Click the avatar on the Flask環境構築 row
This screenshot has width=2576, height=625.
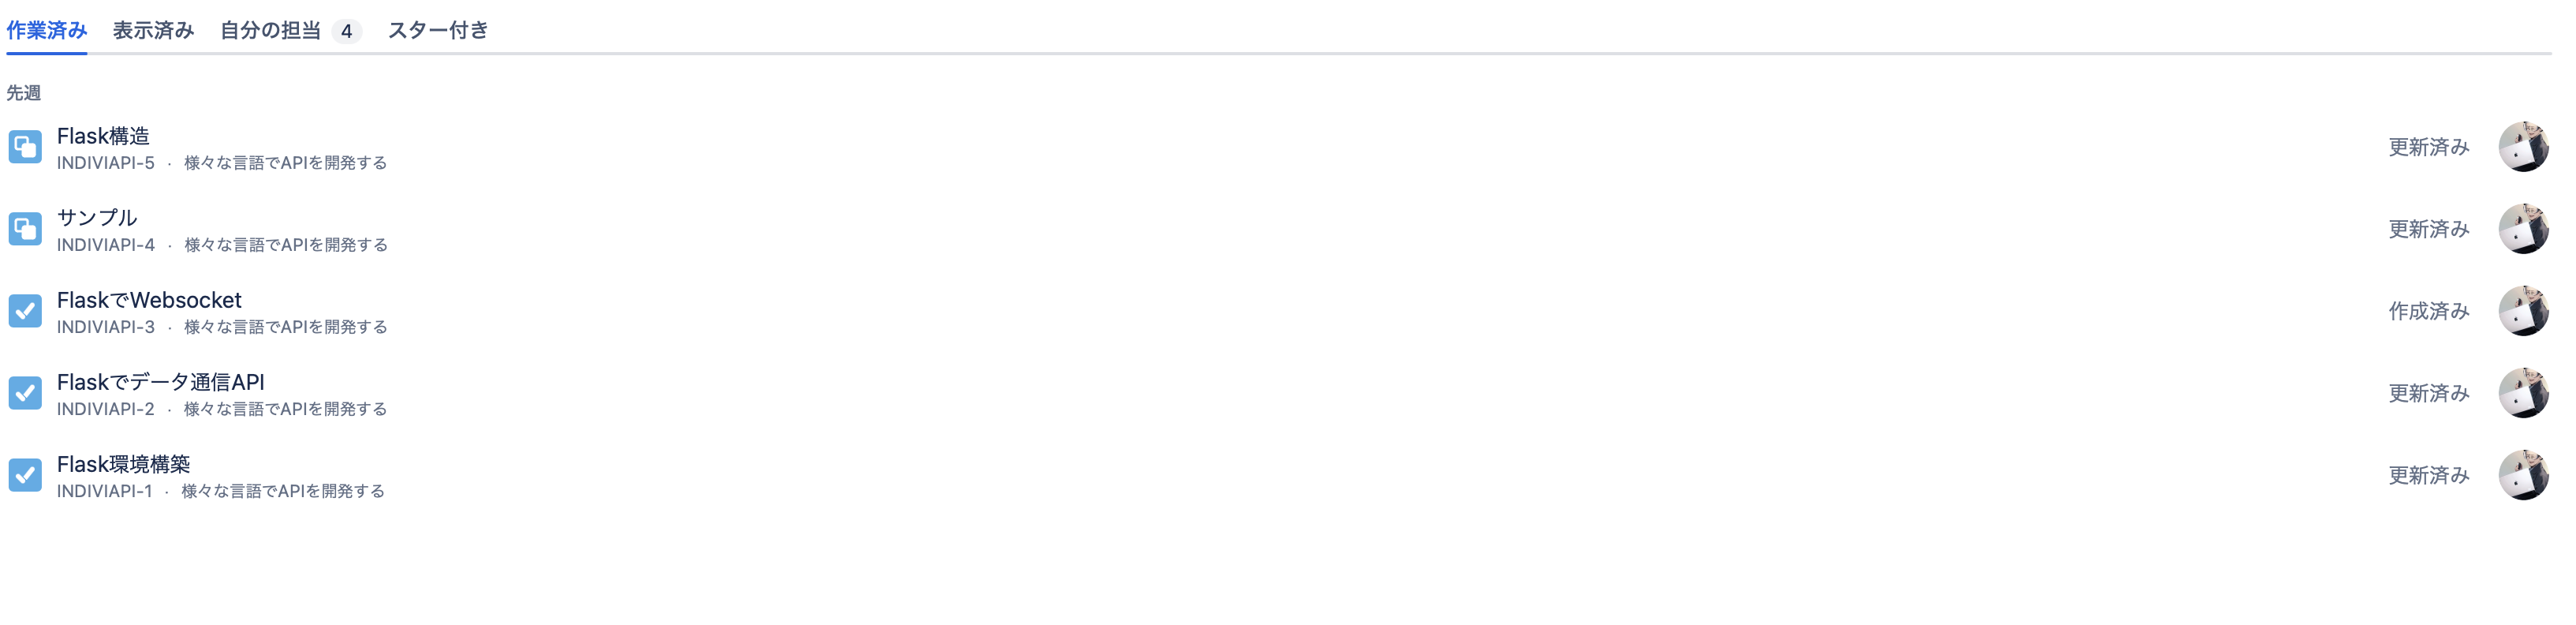click(2522, 475)
